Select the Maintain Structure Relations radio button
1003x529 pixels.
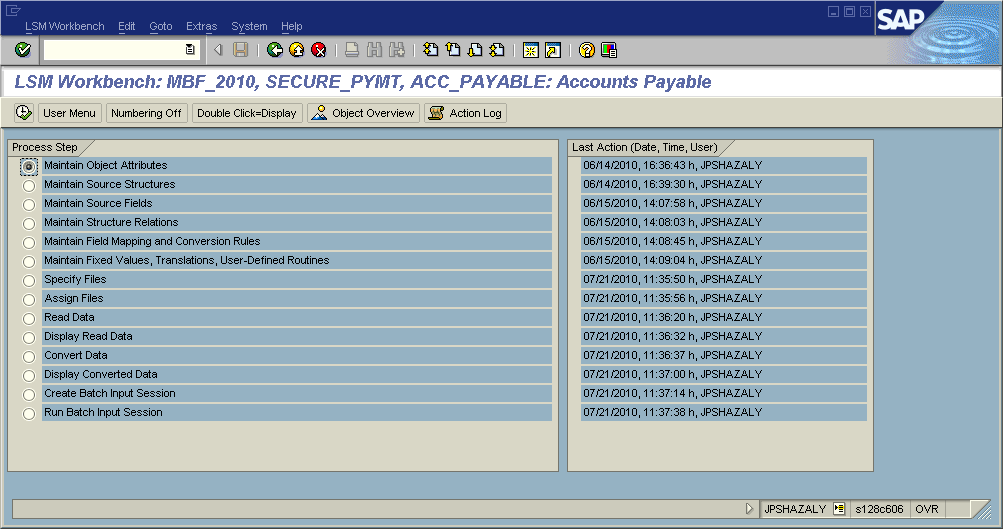pyautogui.click(x=29, y=224)
